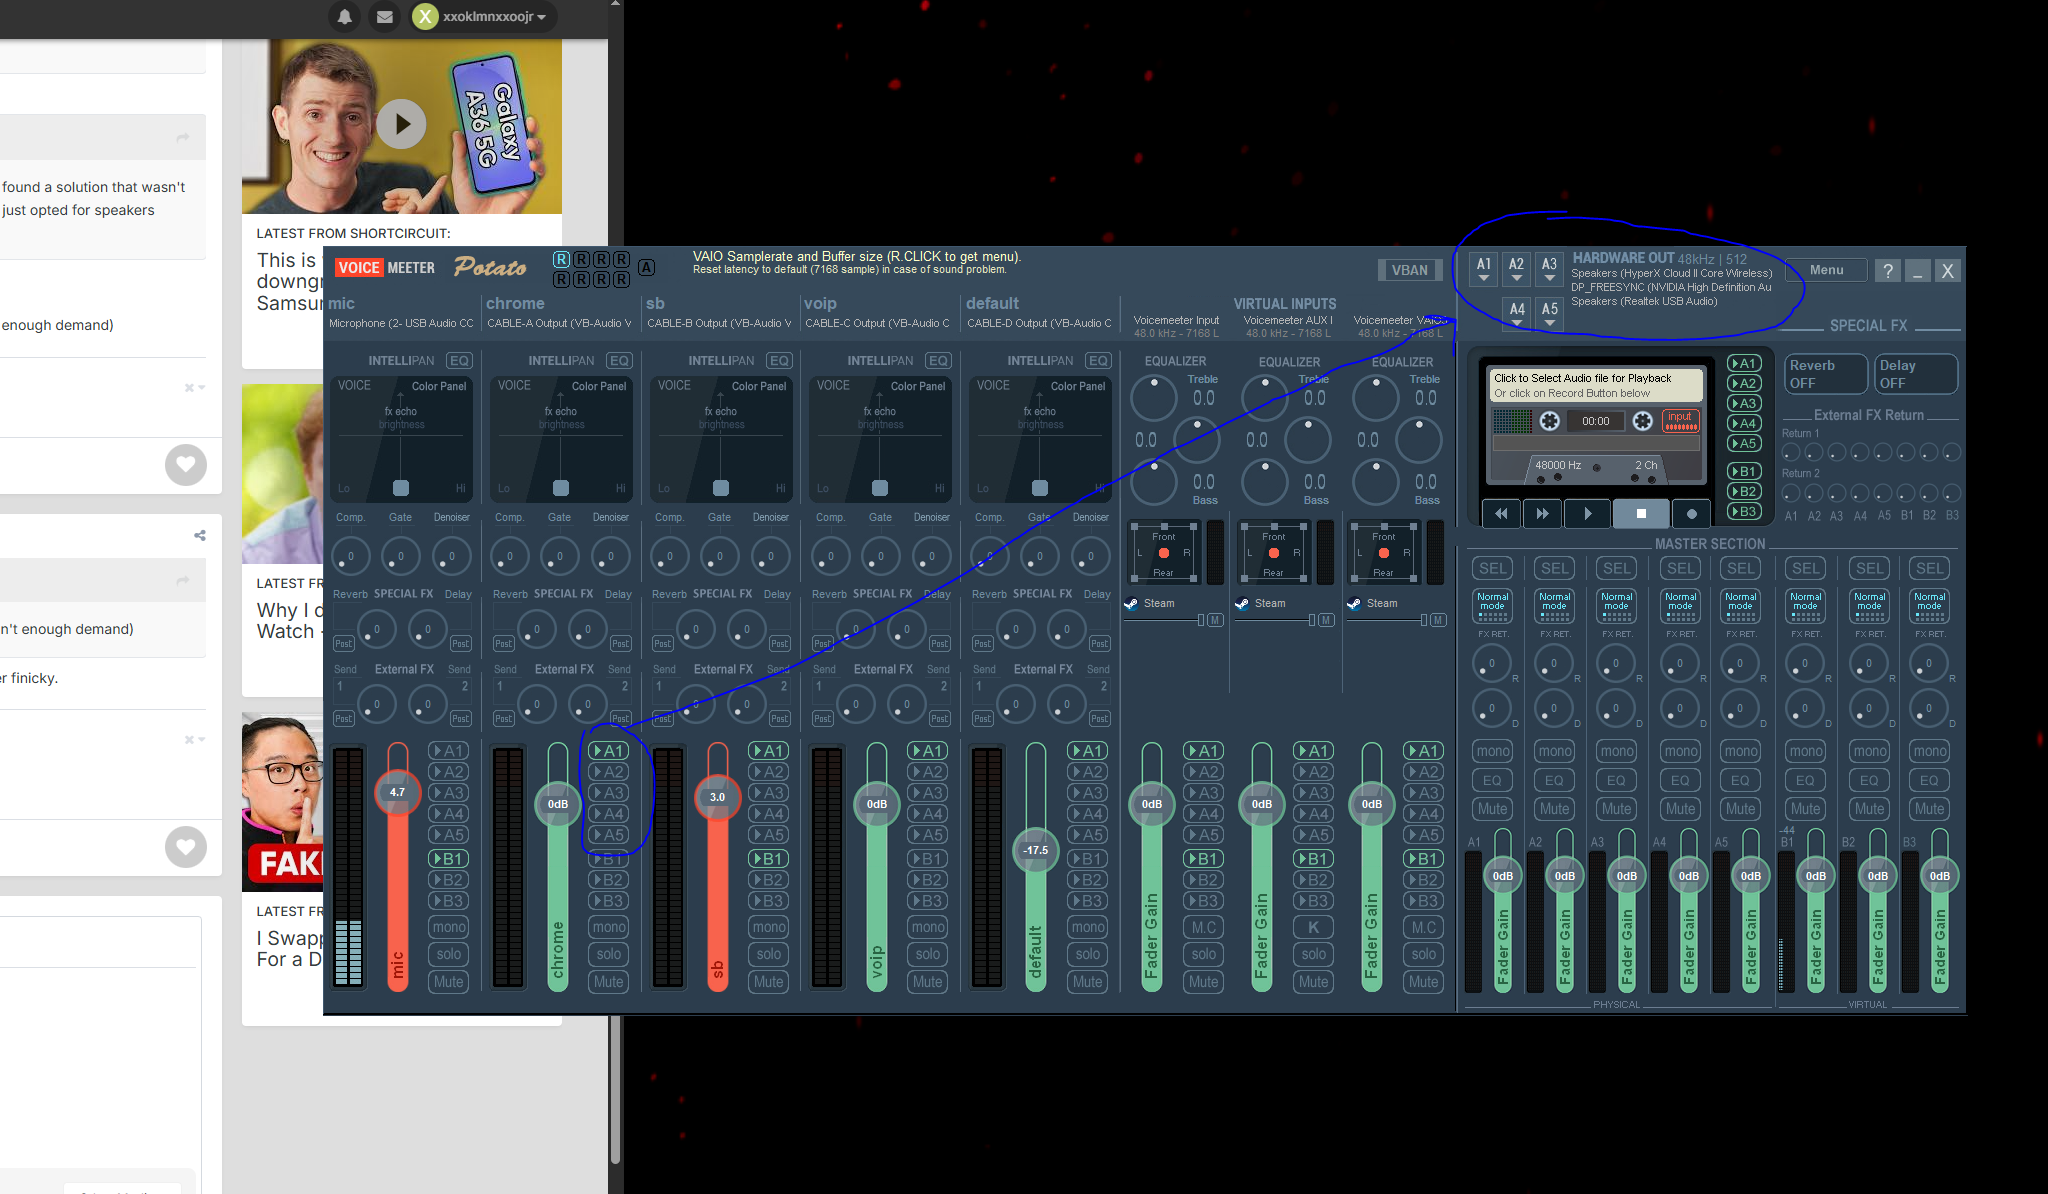Toggle A1 routing on the chrome strip
Viewport: 2048px width, 1194px height.
609,751
